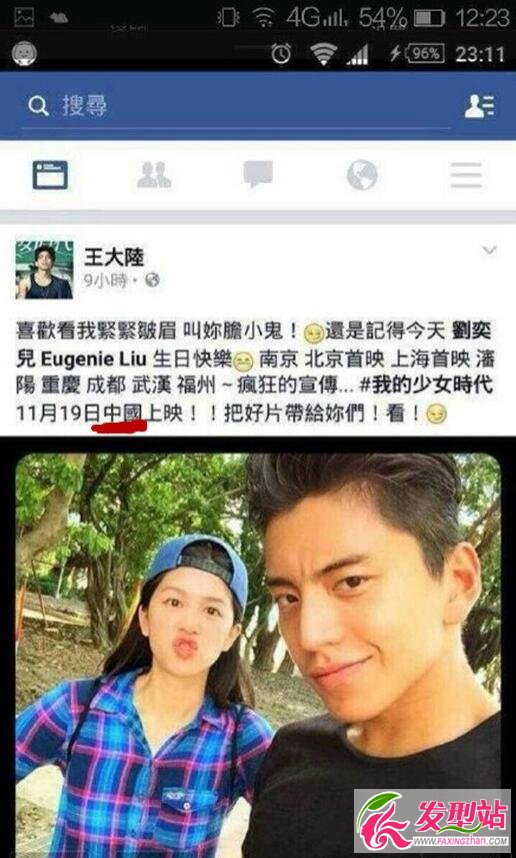The width and height of the screenshot is (516, 858).
Task: Open the tagged name 劉奕兒 Eugenie Liu
Action: coord(254,345)
